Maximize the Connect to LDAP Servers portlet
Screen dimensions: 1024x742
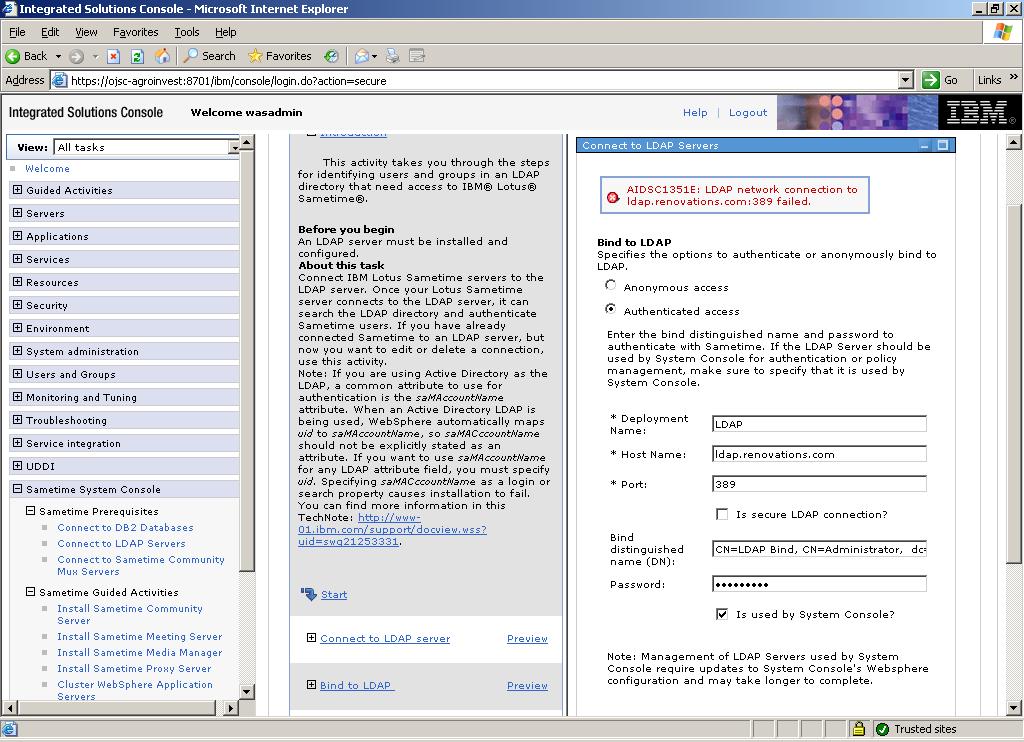pyautogui.click(x=942, y=145)
